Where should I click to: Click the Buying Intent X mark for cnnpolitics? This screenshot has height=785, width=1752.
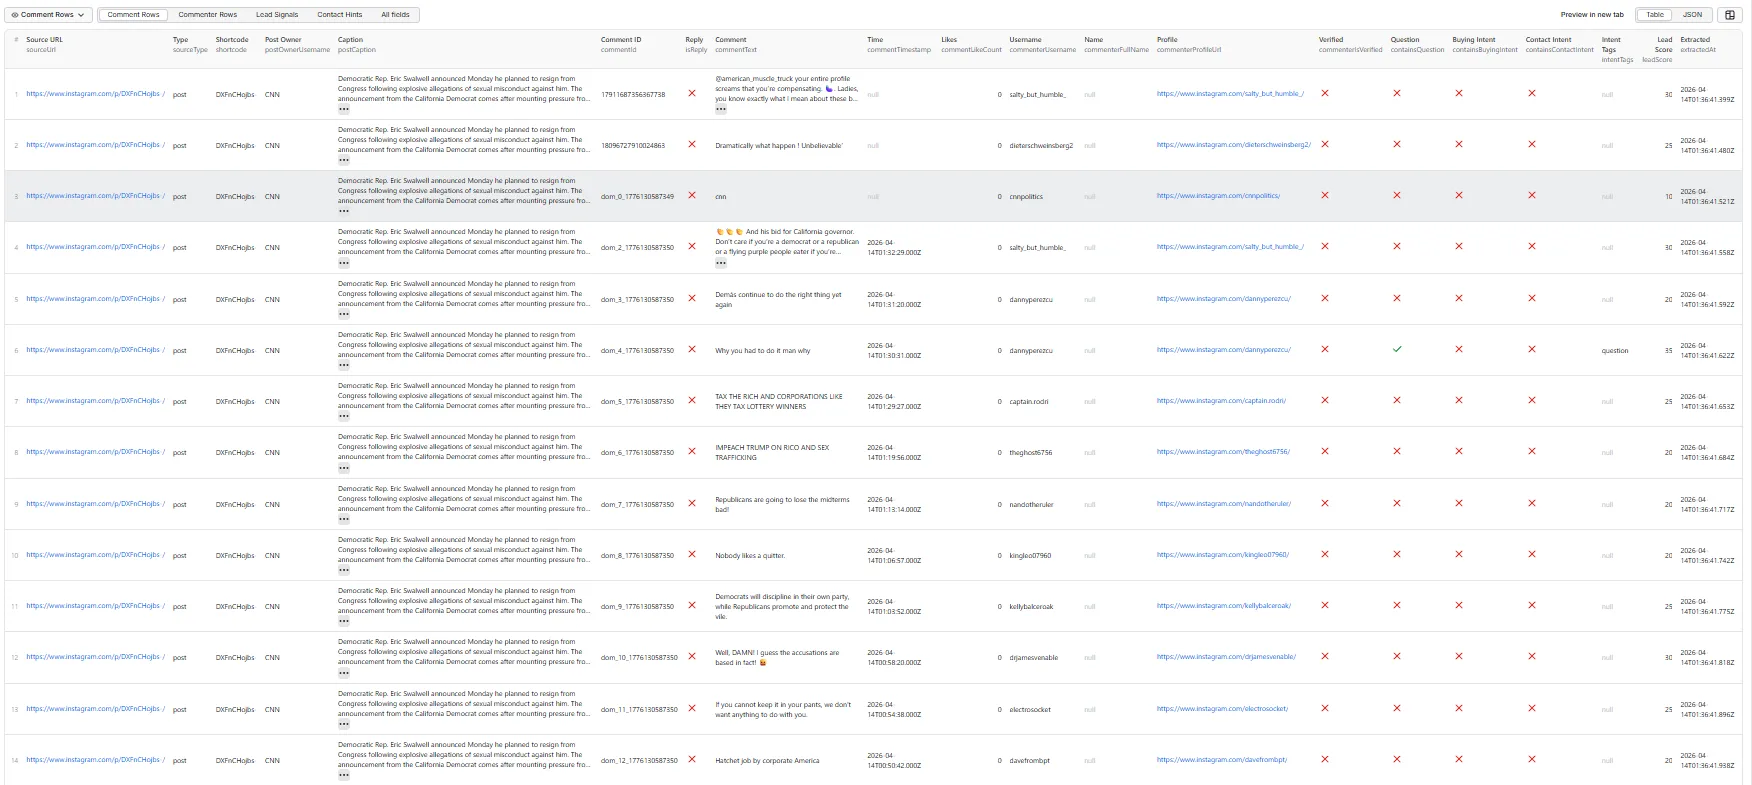click(1459, 195)
